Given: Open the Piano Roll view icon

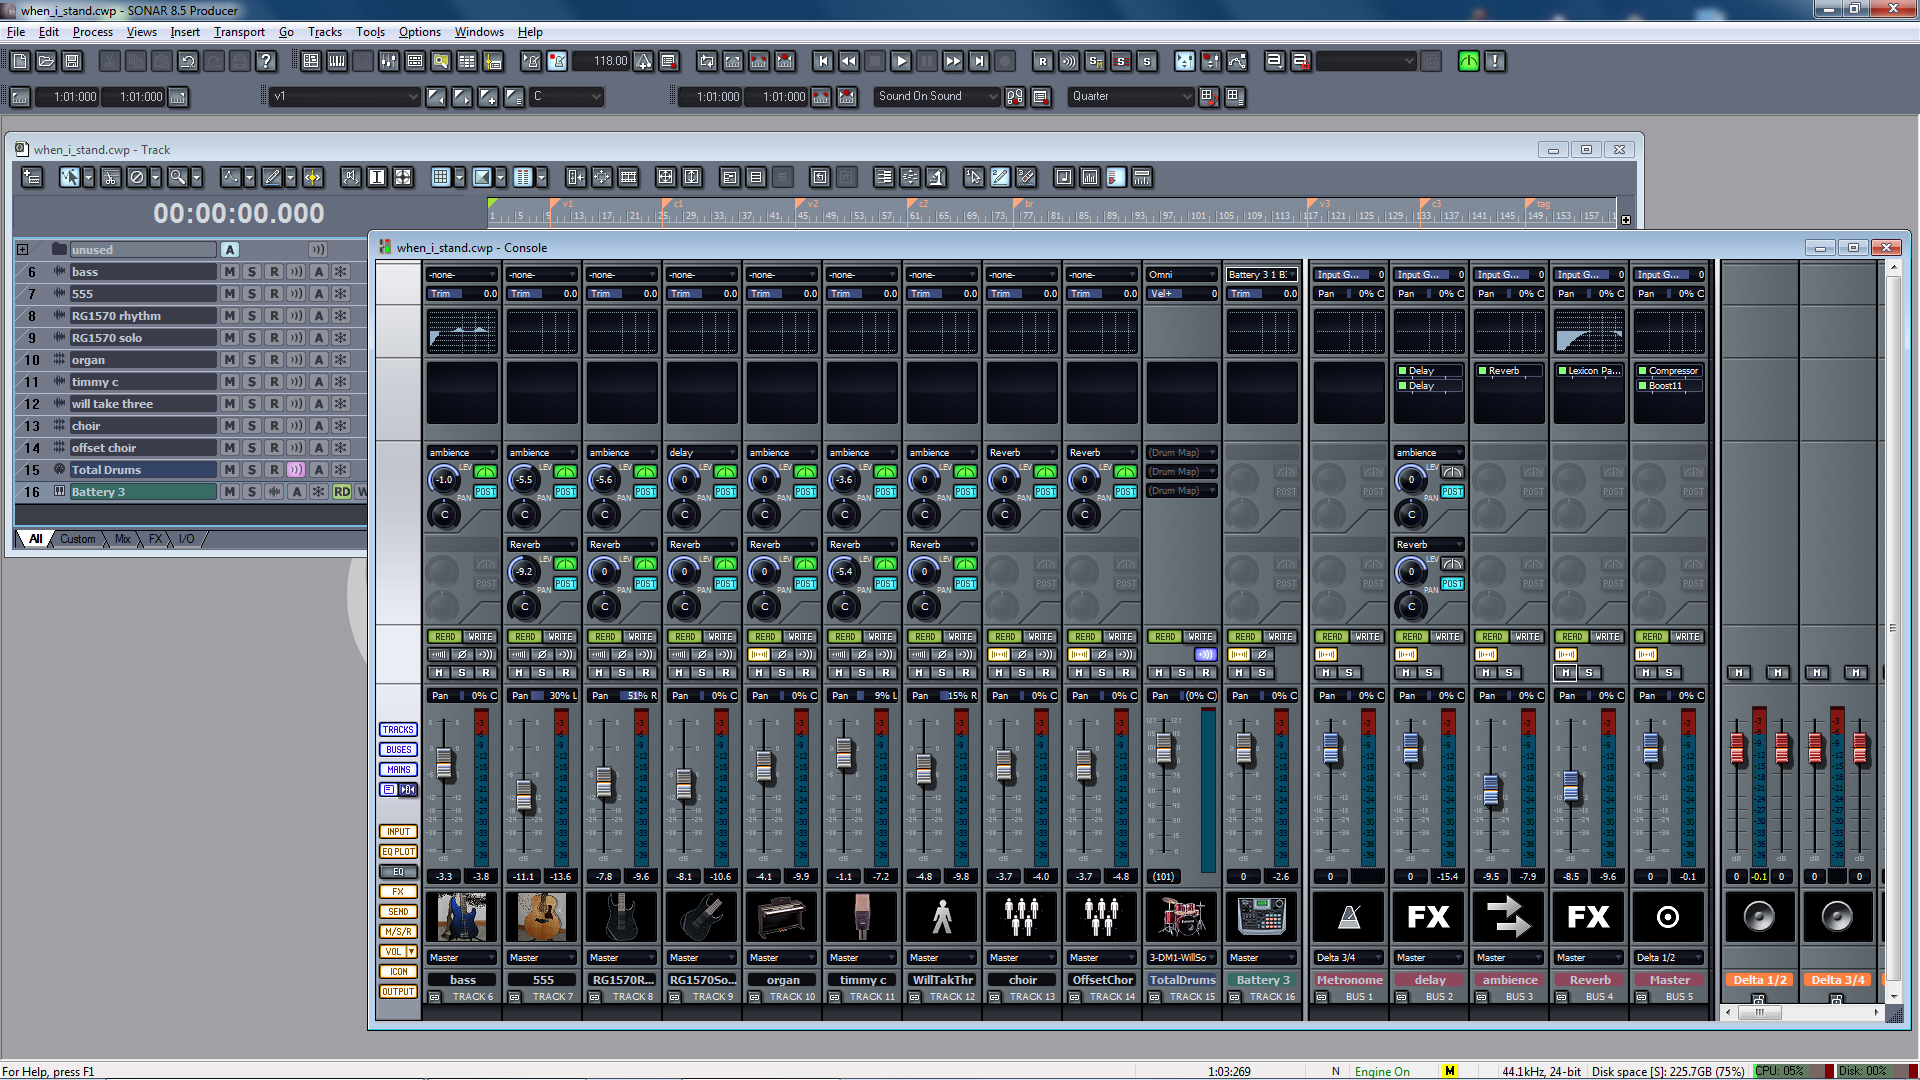Looking at the screenshot, I should pyautogui.click(x=337, y=61).
